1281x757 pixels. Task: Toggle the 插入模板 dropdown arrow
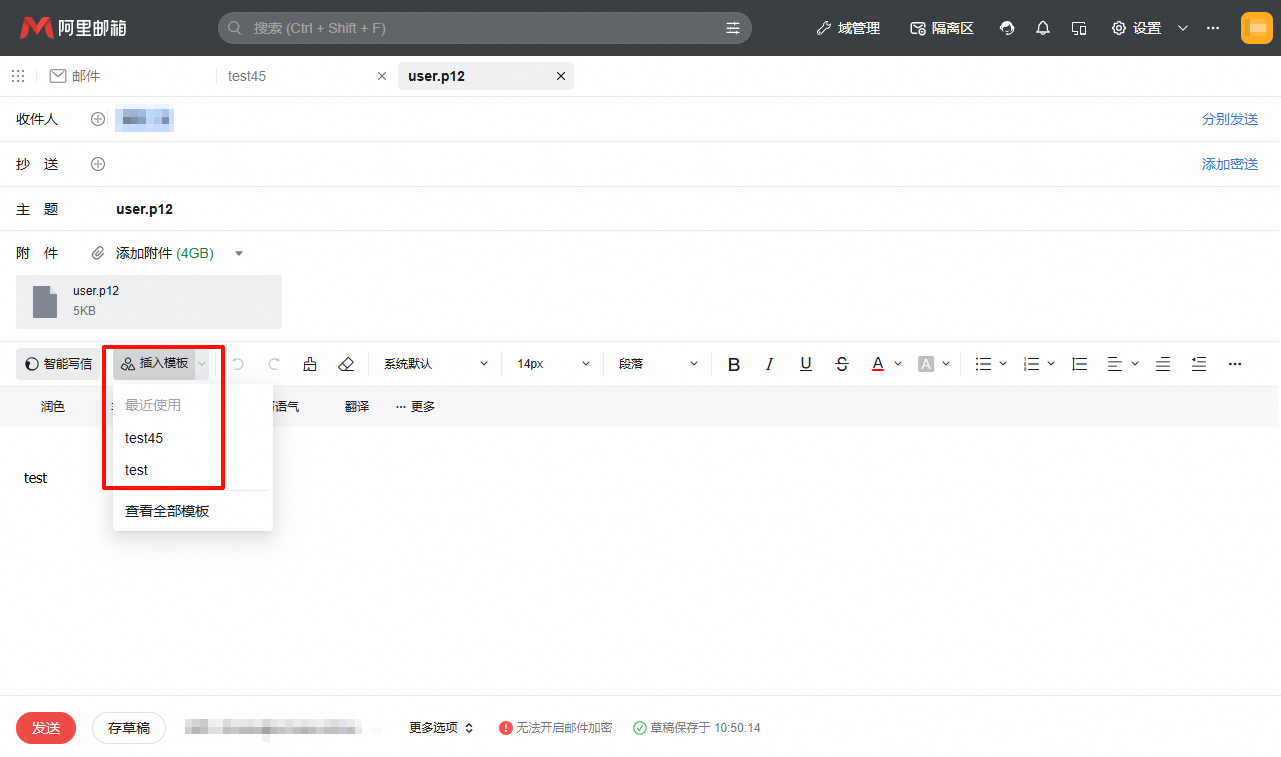tap(202, 364)
